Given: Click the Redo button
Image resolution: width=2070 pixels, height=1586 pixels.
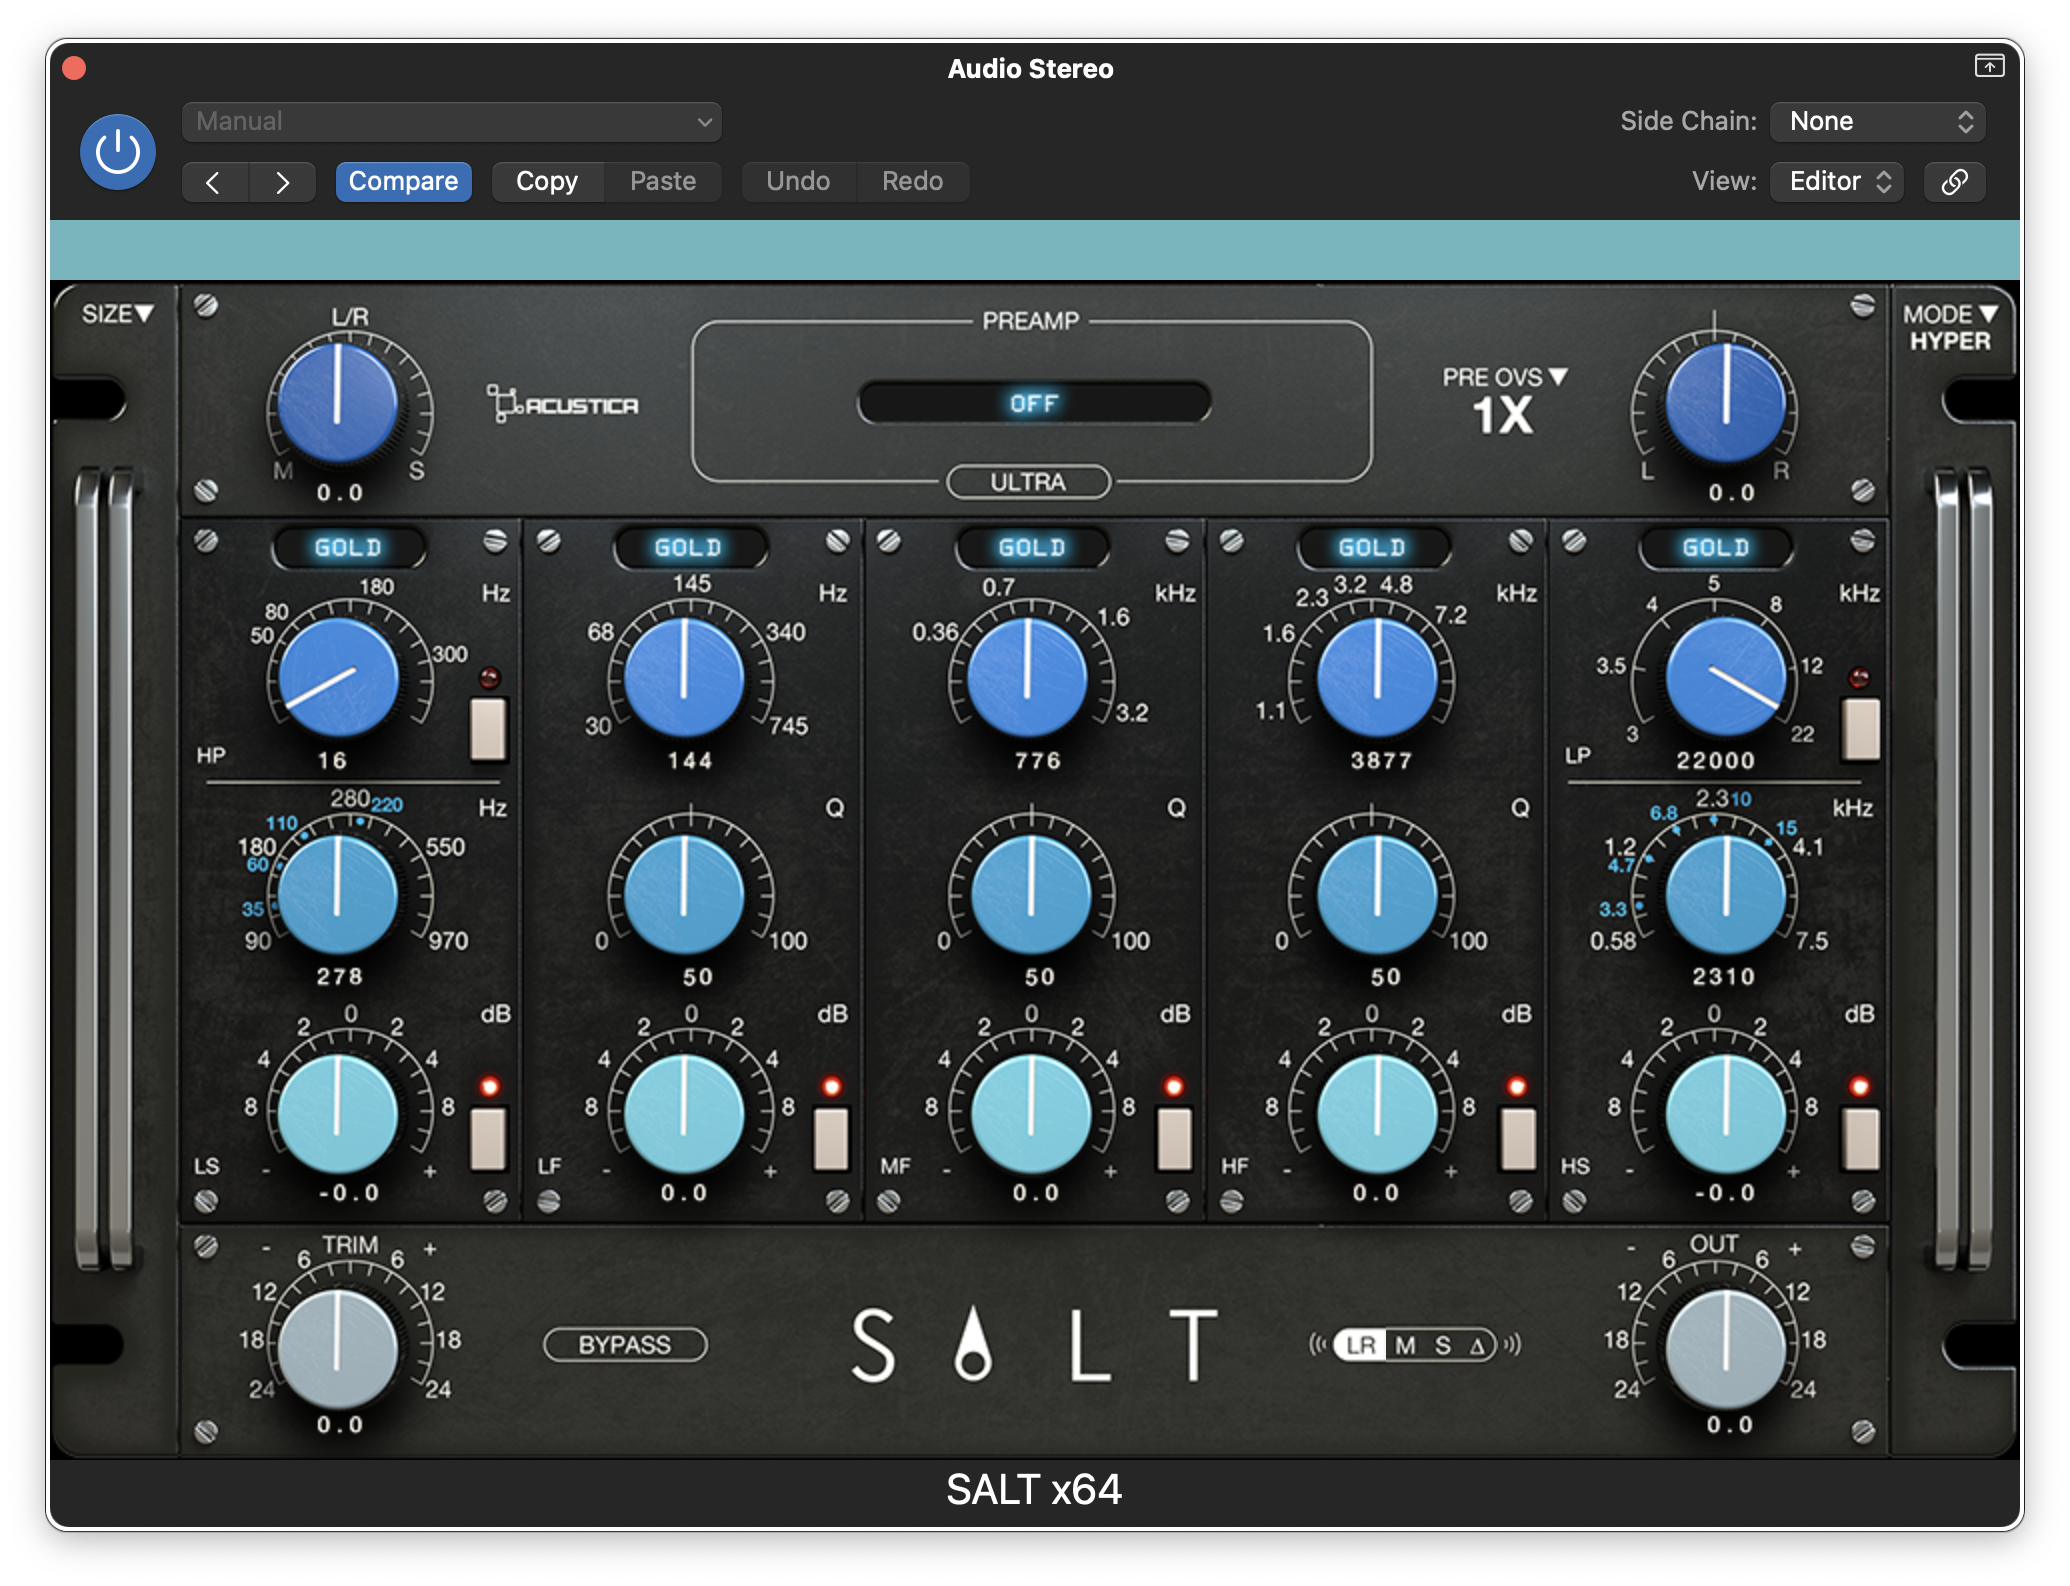Looking at the screenshot, I should coord(912,182).
